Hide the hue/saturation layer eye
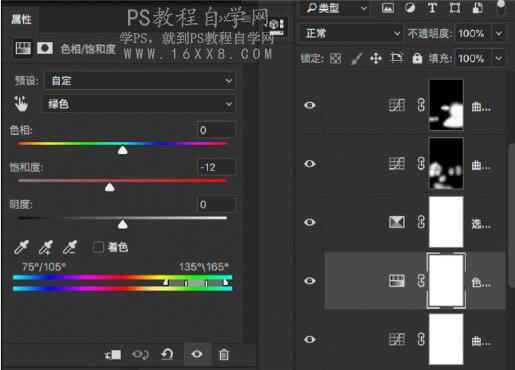This screenshot has width=515, height=370. click(x=310, y=281)
